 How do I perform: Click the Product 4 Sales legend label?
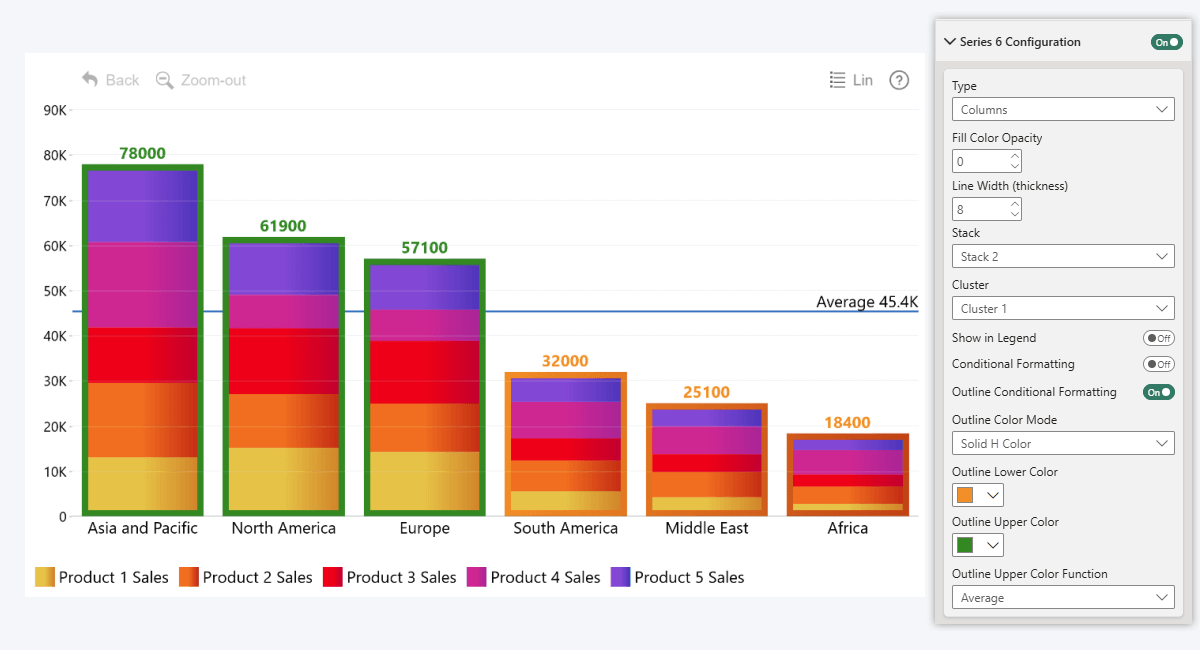(545, 577)
